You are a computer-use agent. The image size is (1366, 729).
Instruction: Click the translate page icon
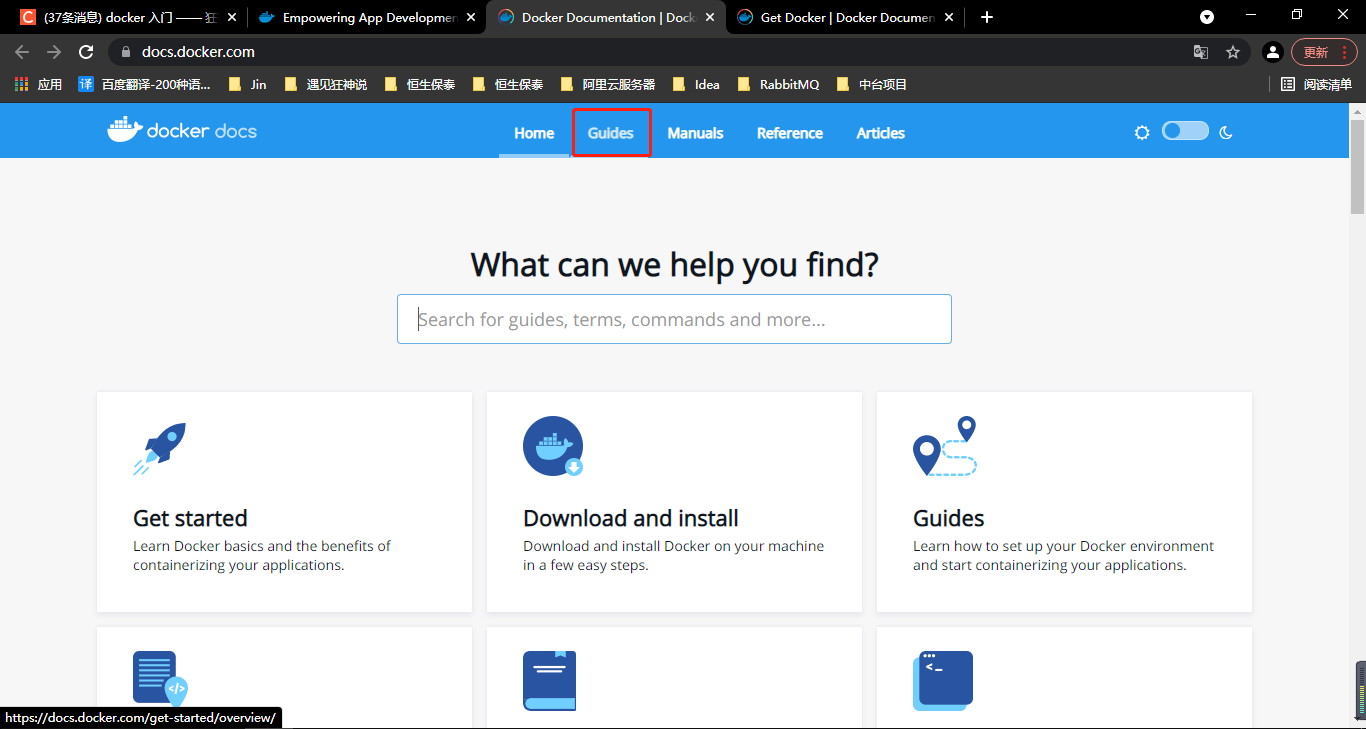(1201, 52)
